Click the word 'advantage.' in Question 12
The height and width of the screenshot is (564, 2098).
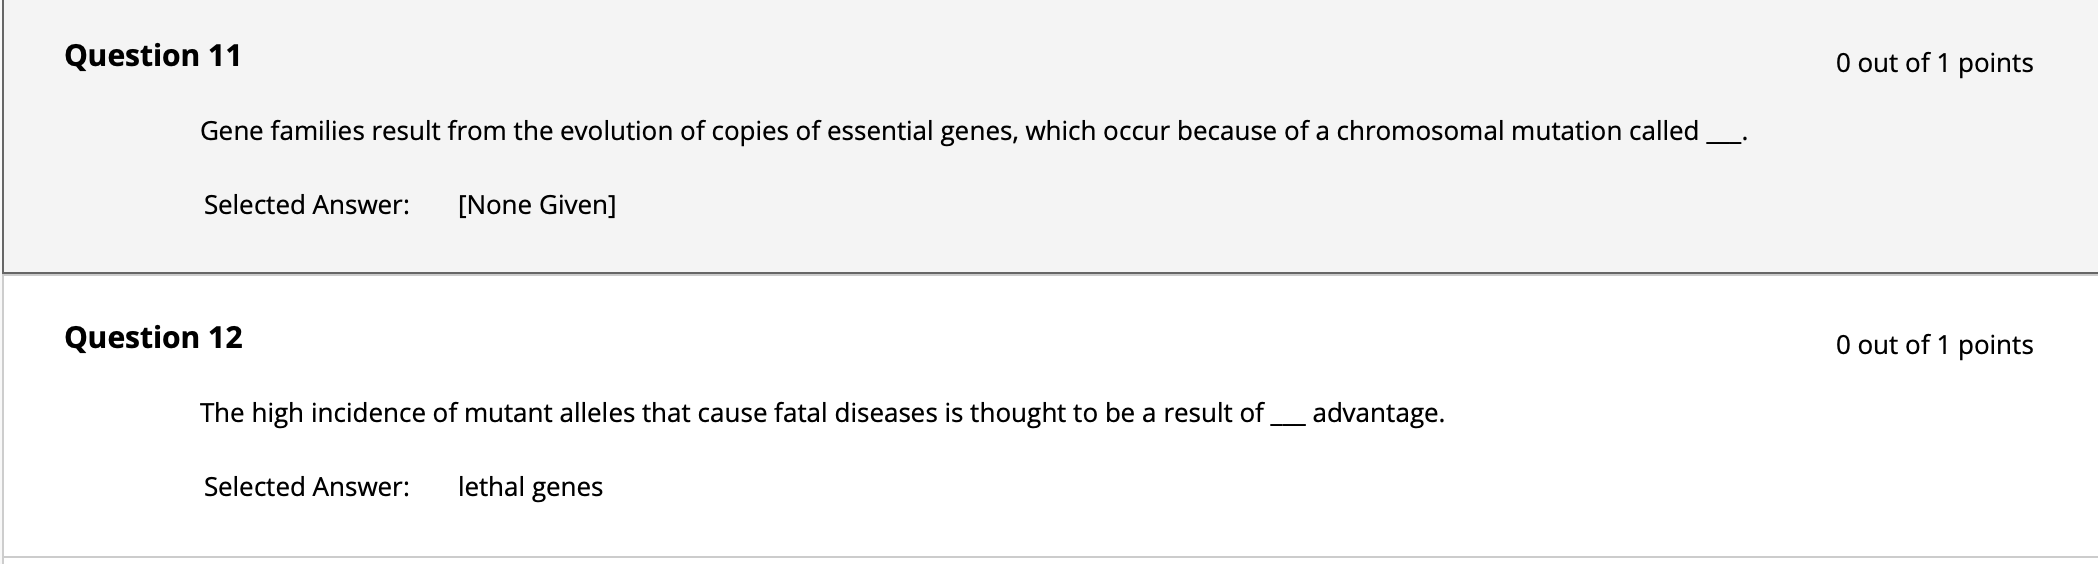tap(1378, 413)
